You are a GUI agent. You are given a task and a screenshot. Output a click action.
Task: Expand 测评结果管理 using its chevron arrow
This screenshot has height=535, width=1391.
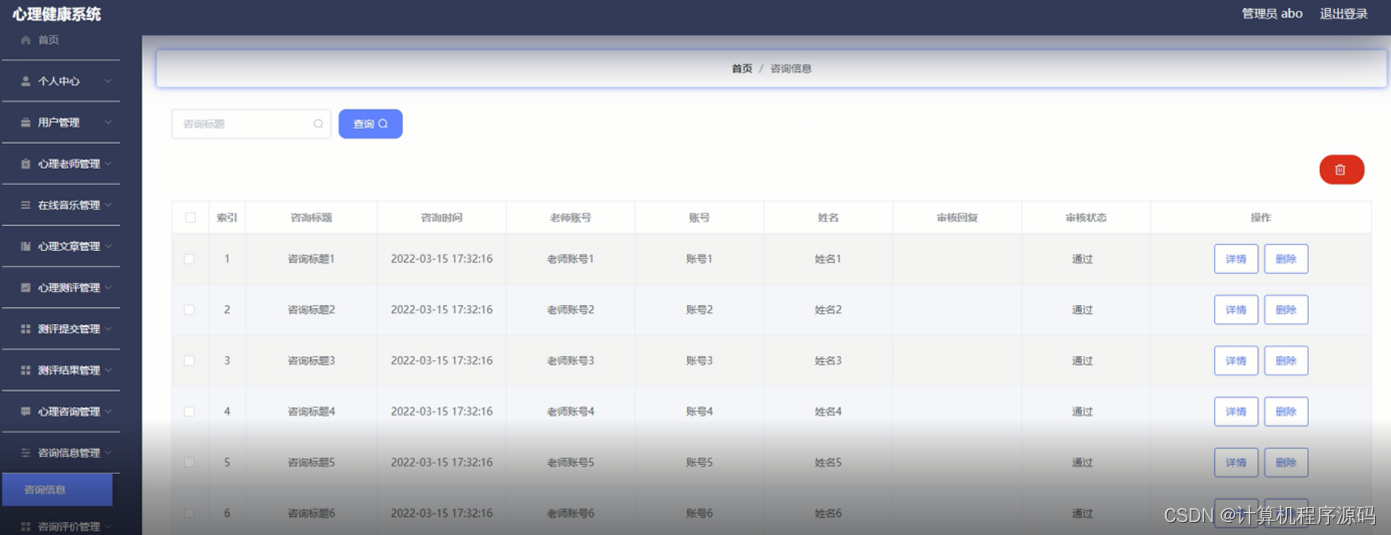tap(107, 370)
